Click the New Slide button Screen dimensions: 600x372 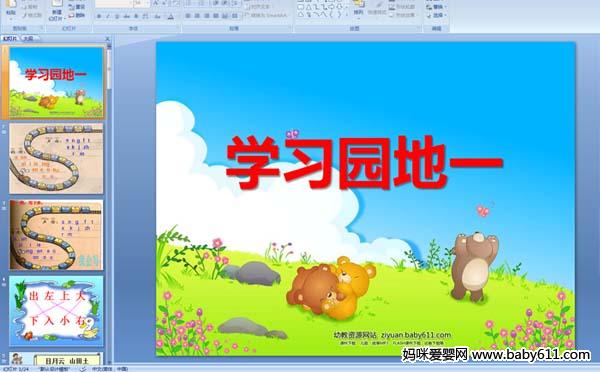pyautogui.click(x=58, y=11)
